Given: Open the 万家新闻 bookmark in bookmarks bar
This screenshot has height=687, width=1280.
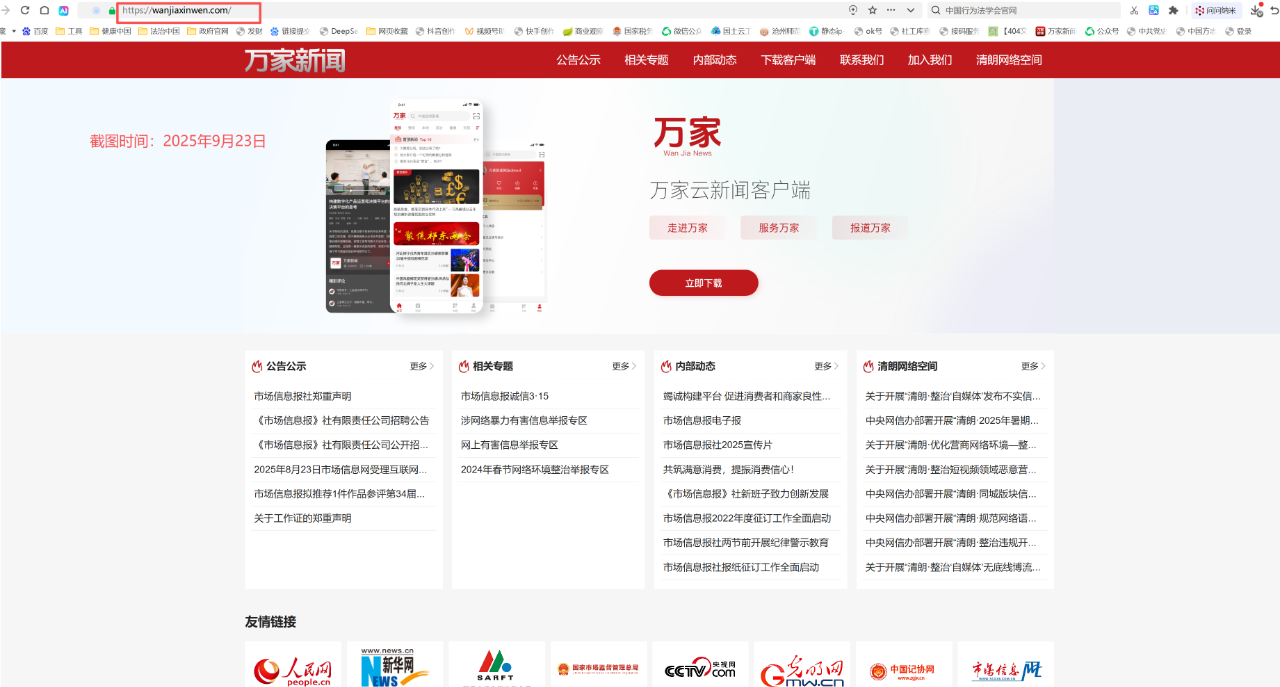Looking at the screenshot, I should click(x=1055, y=31).
